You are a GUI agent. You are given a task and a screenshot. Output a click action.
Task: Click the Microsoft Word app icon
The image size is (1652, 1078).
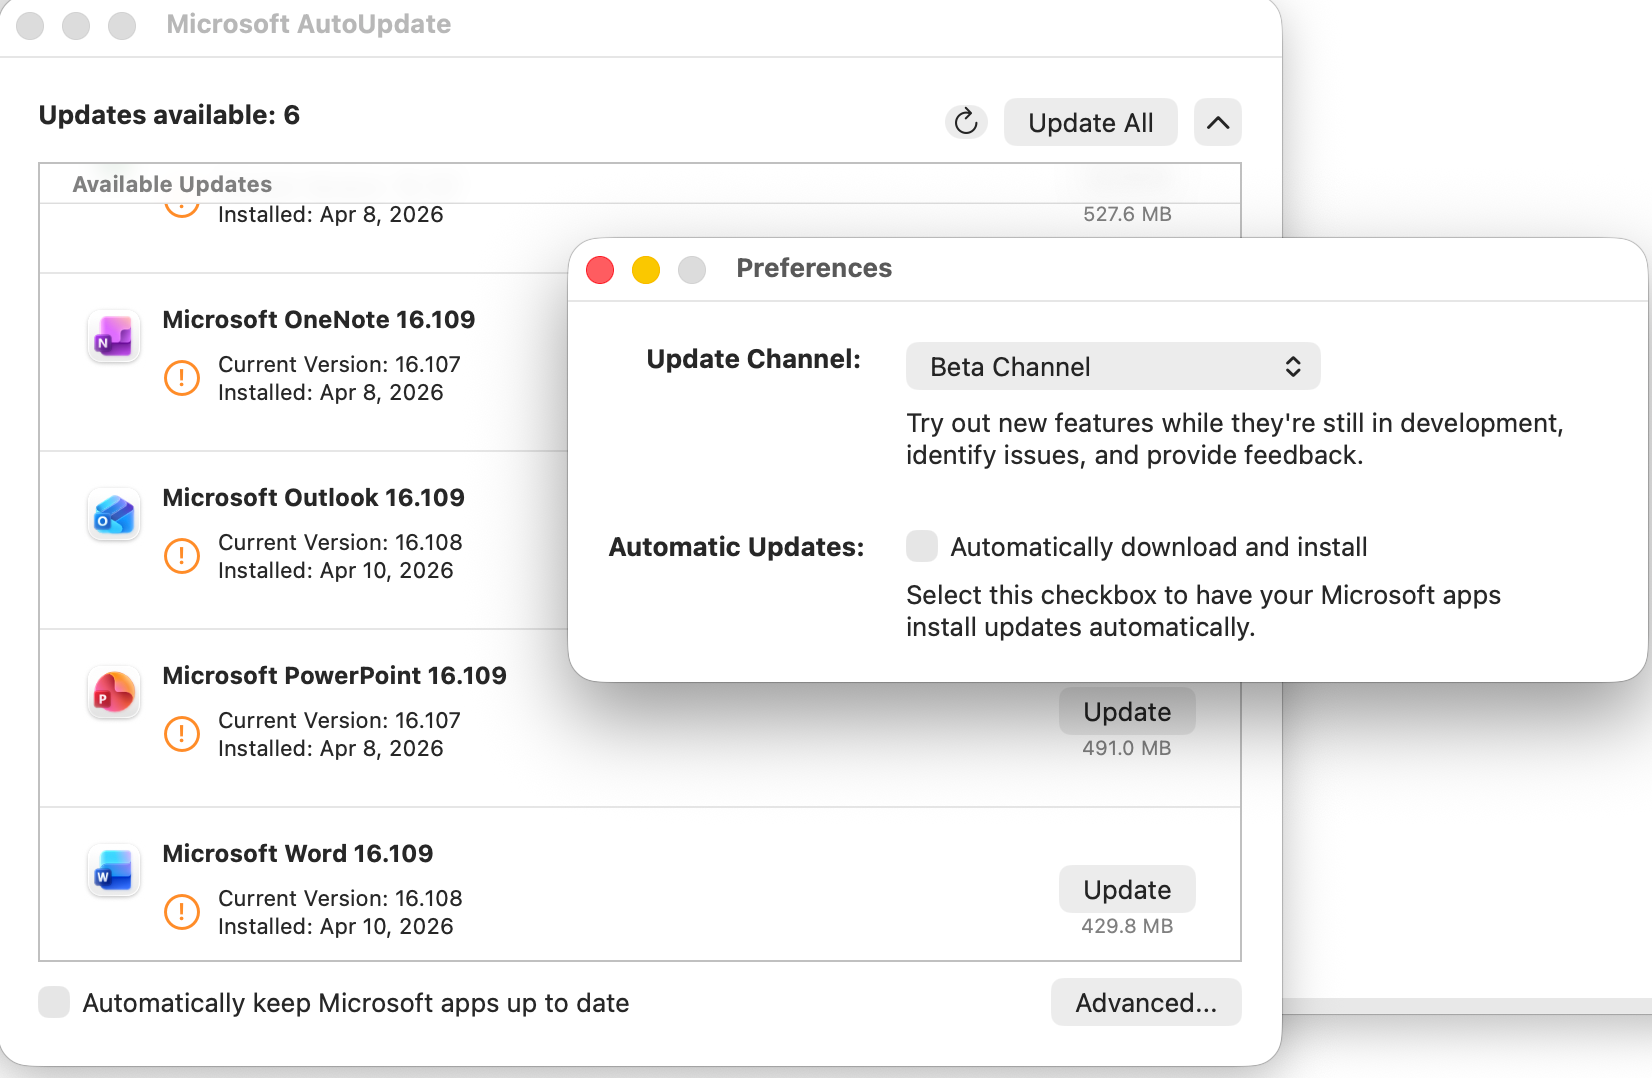point(114,870)
